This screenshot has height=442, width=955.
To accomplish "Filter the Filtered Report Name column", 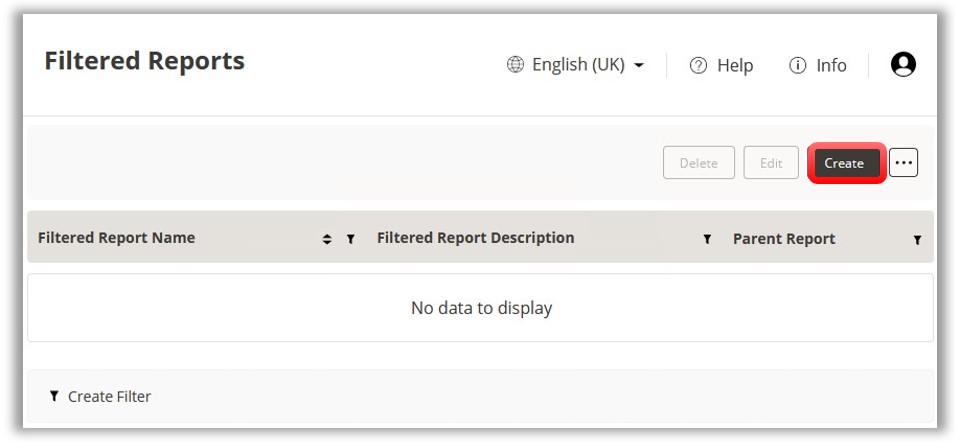I will coord(351,239).
